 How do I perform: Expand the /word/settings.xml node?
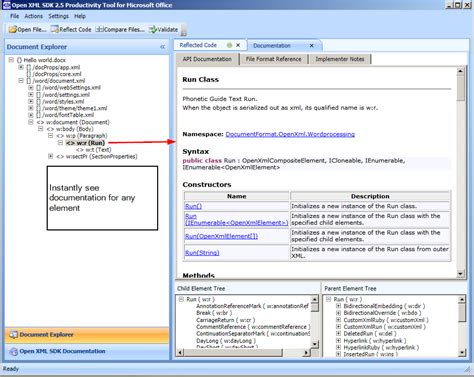[31, 95]
